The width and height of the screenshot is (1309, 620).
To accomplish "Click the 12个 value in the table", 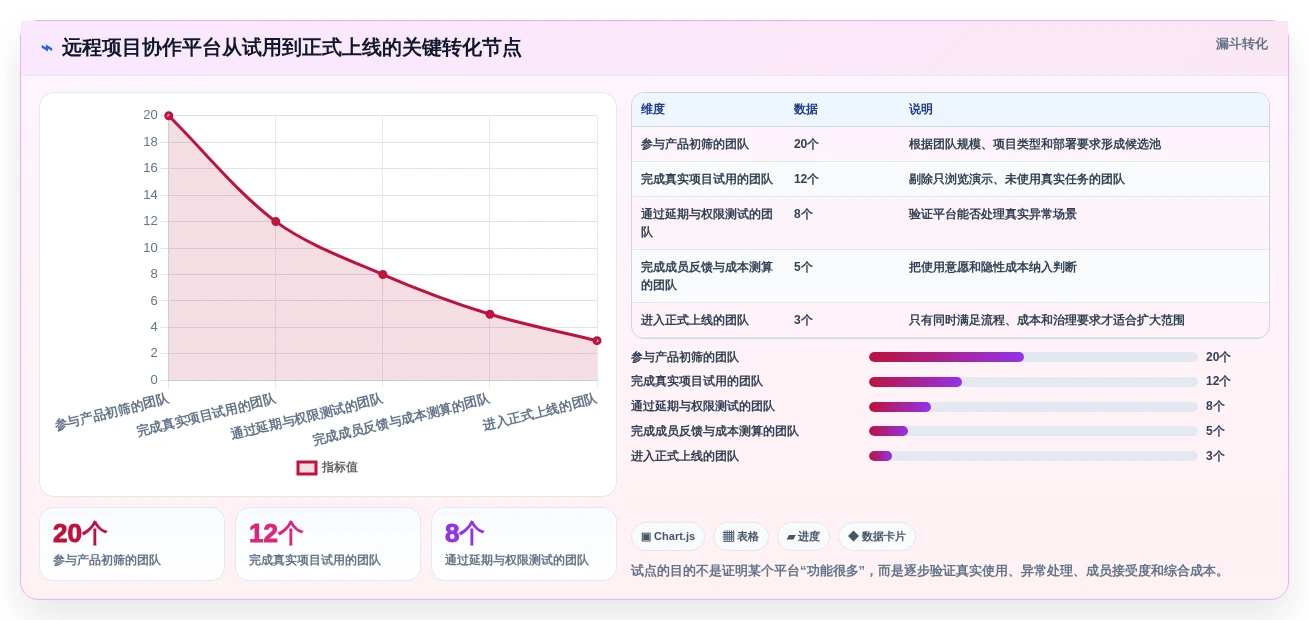I will click(x=806, y=179).
